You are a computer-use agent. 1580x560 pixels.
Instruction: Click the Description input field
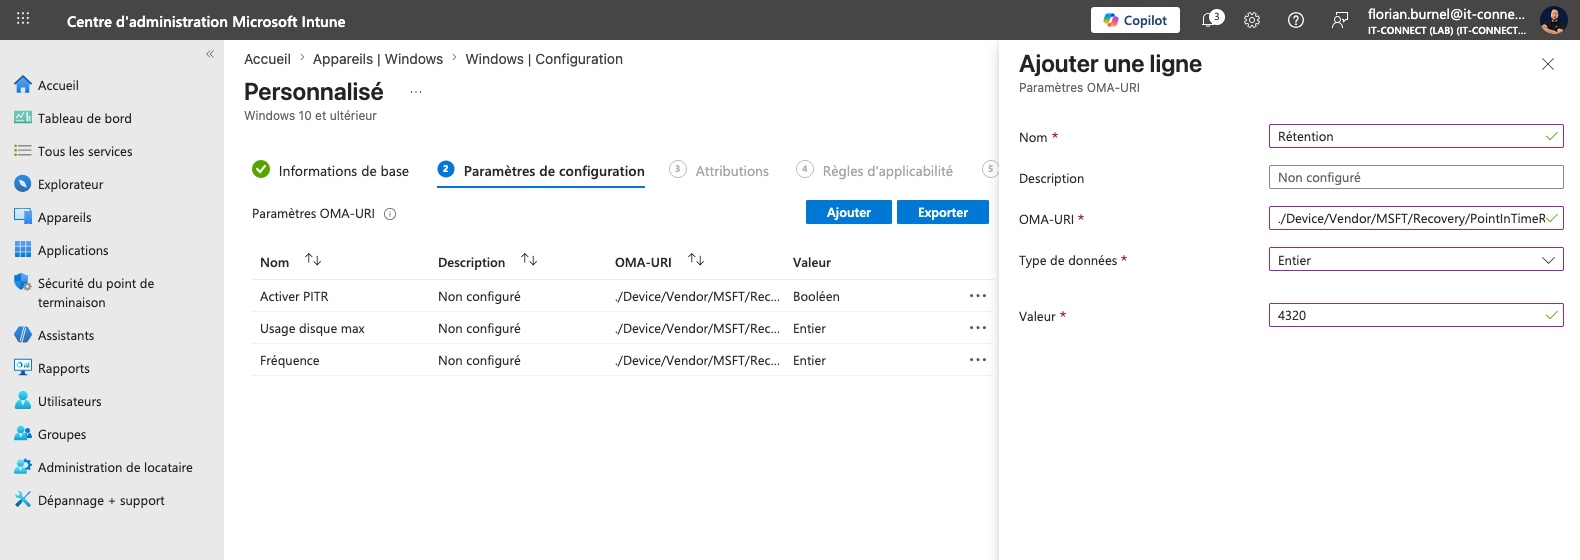pyautogui.click(x=1415, y=177)
